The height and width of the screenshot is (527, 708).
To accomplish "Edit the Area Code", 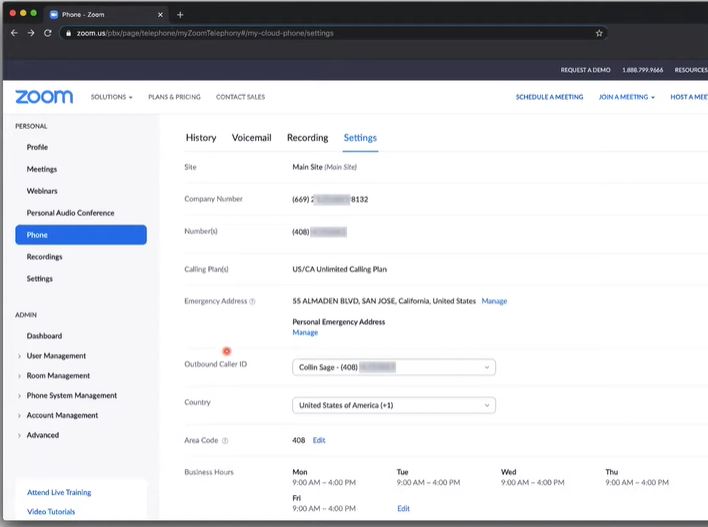I will (319, 440).
